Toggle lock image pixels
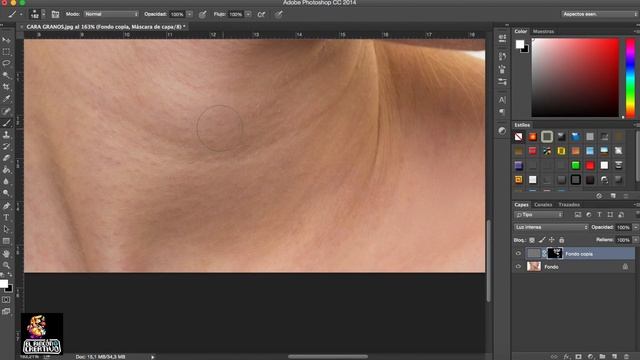640x360 pixels. pos(542,240)
